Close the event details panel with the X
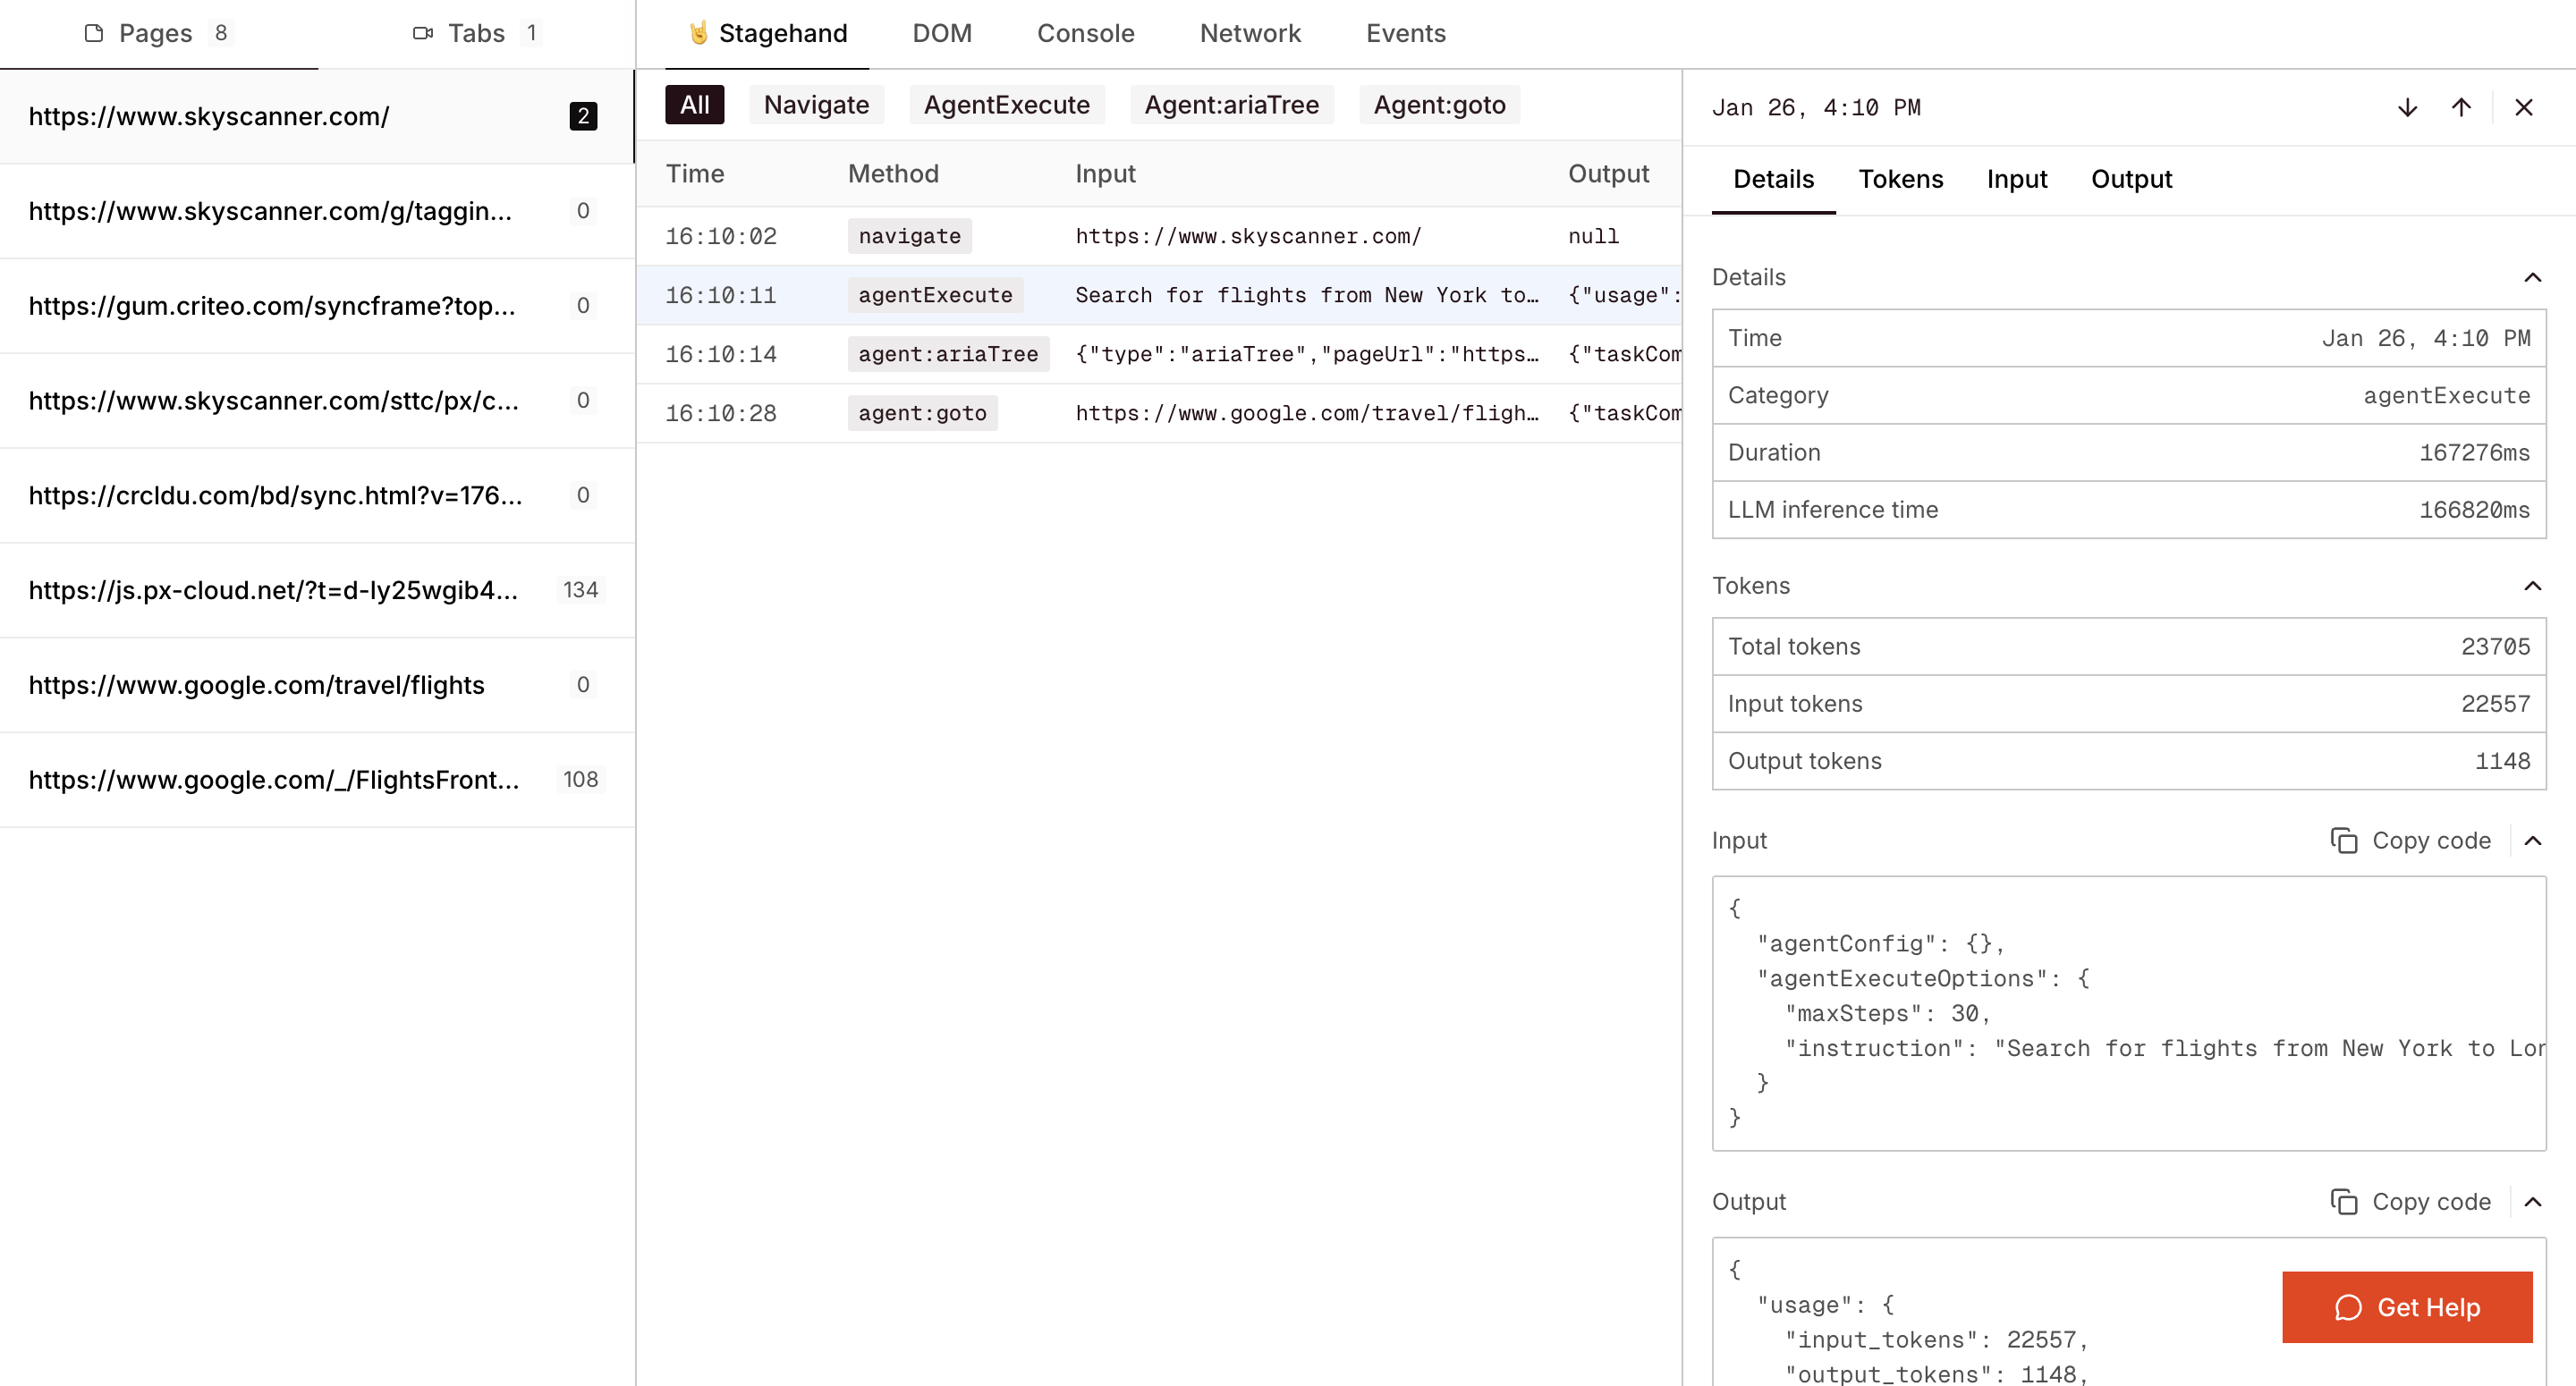 [2523, 107]
